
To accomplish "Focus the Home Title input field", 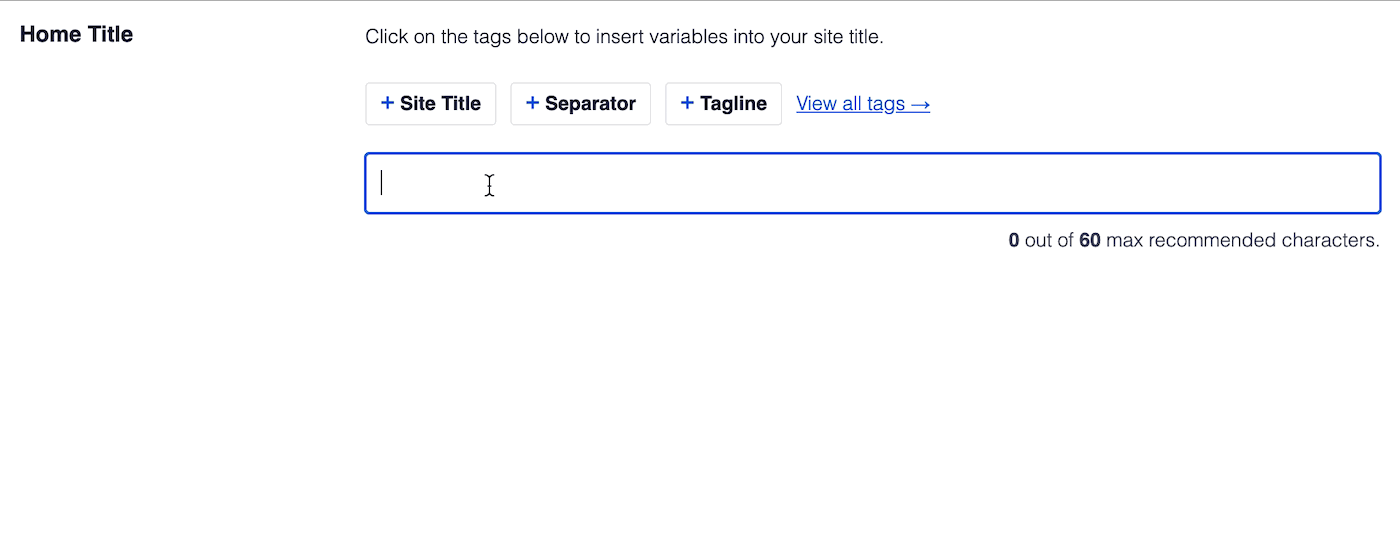I will coord(873,183).
